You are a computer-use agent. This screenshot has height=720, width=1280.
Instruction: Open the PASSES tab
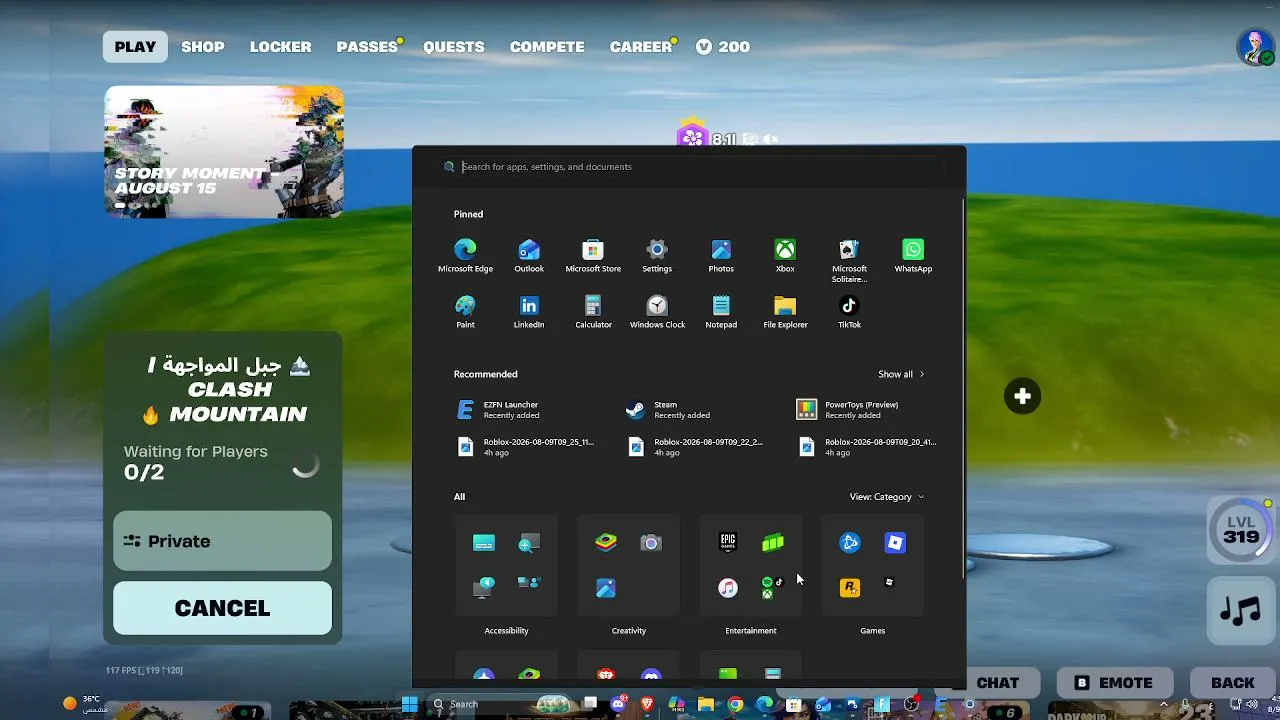pyautogui.click(x=368, y=47)
